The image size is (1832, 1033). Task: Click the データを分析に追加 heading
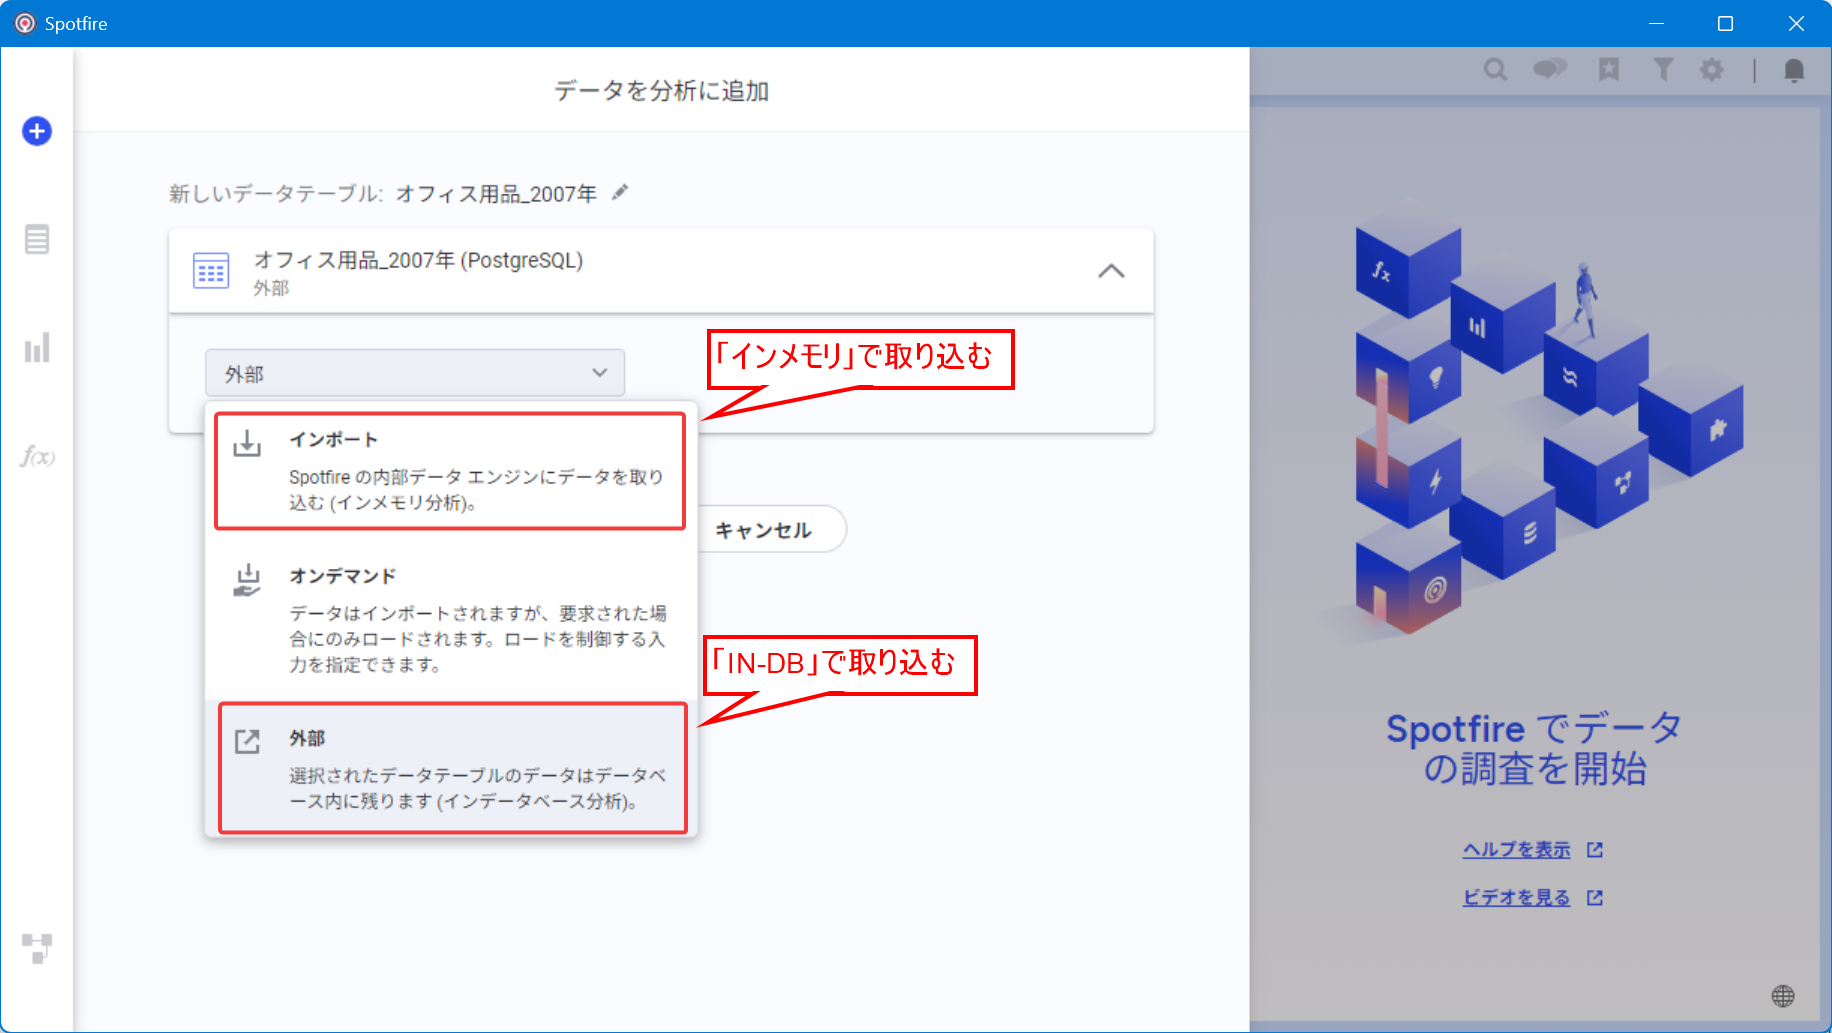(661, 91)
